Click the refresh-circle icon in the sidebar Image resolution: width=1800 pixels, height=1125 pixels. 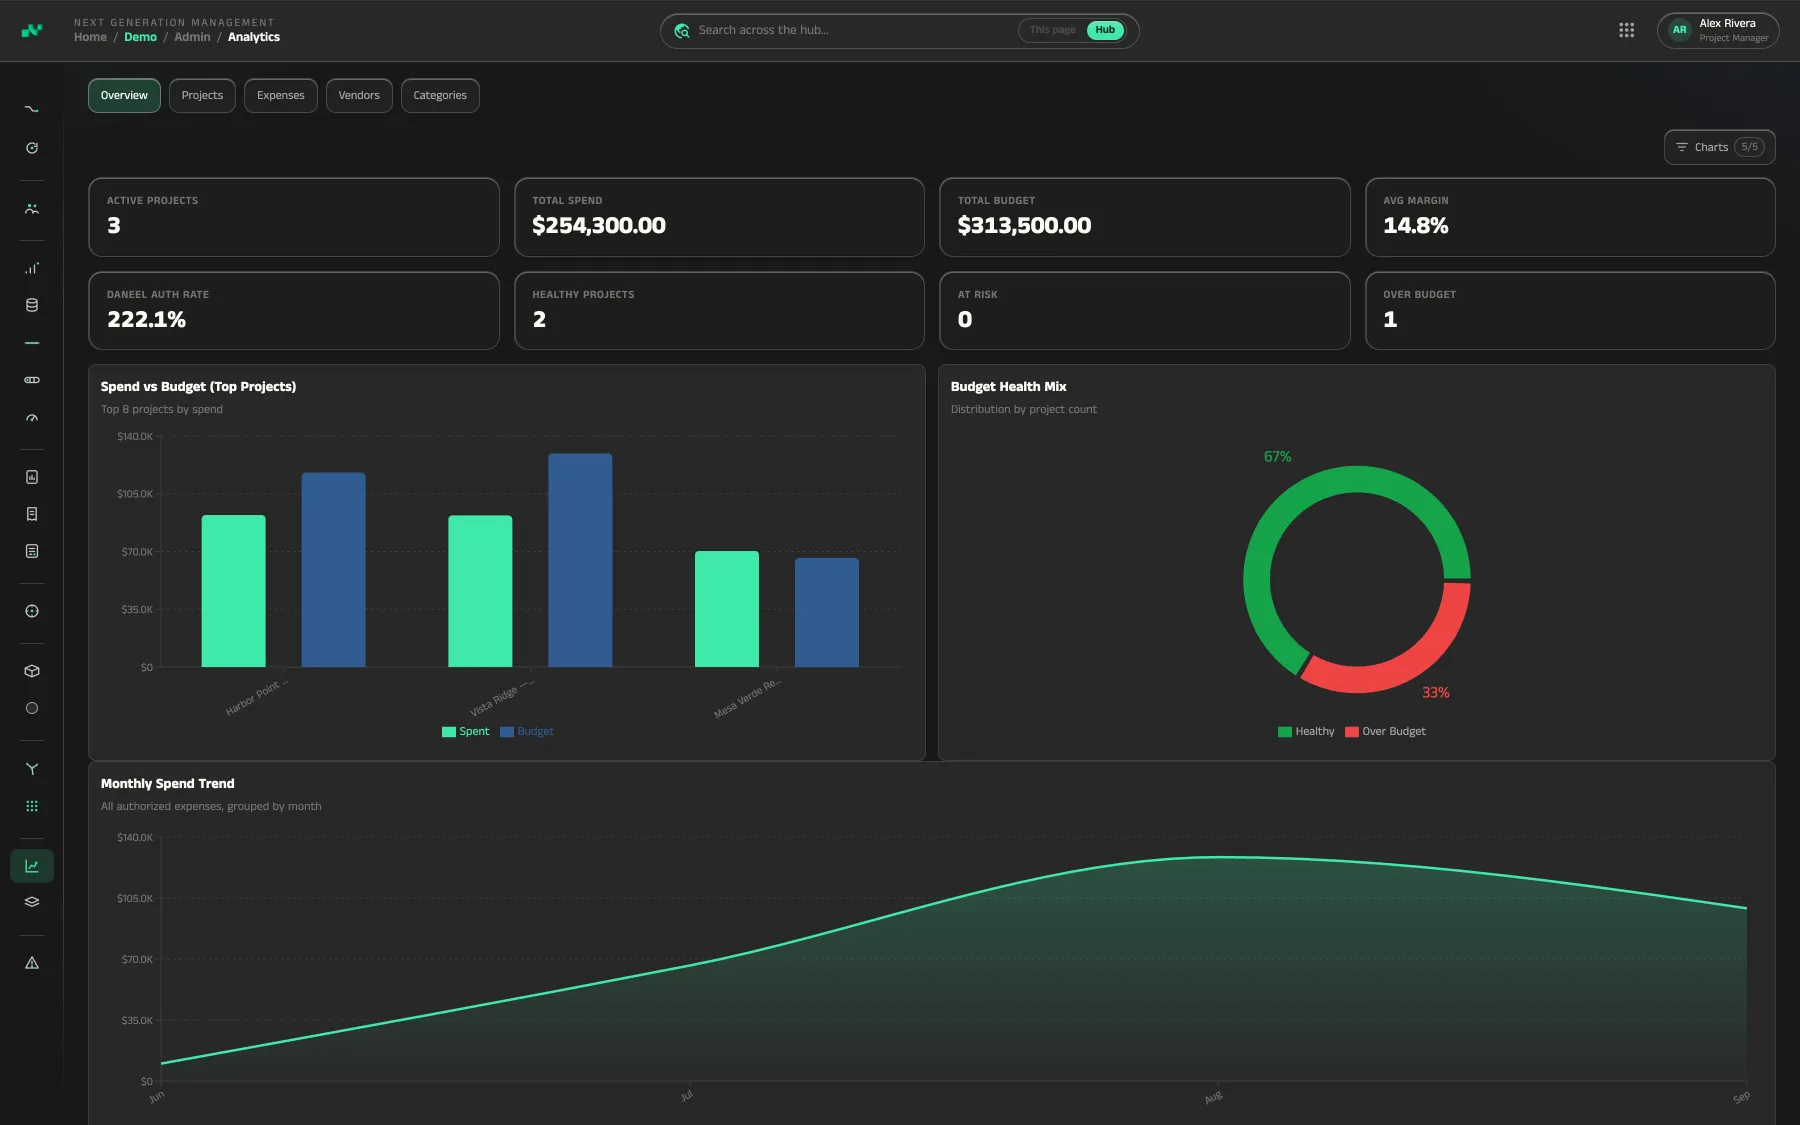pos(32,148)
